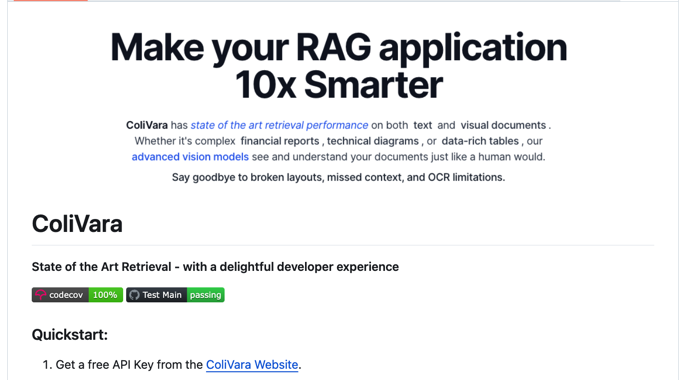Click the 'Make your RAG application 10x Smarter' headline

tap(339, 66)
